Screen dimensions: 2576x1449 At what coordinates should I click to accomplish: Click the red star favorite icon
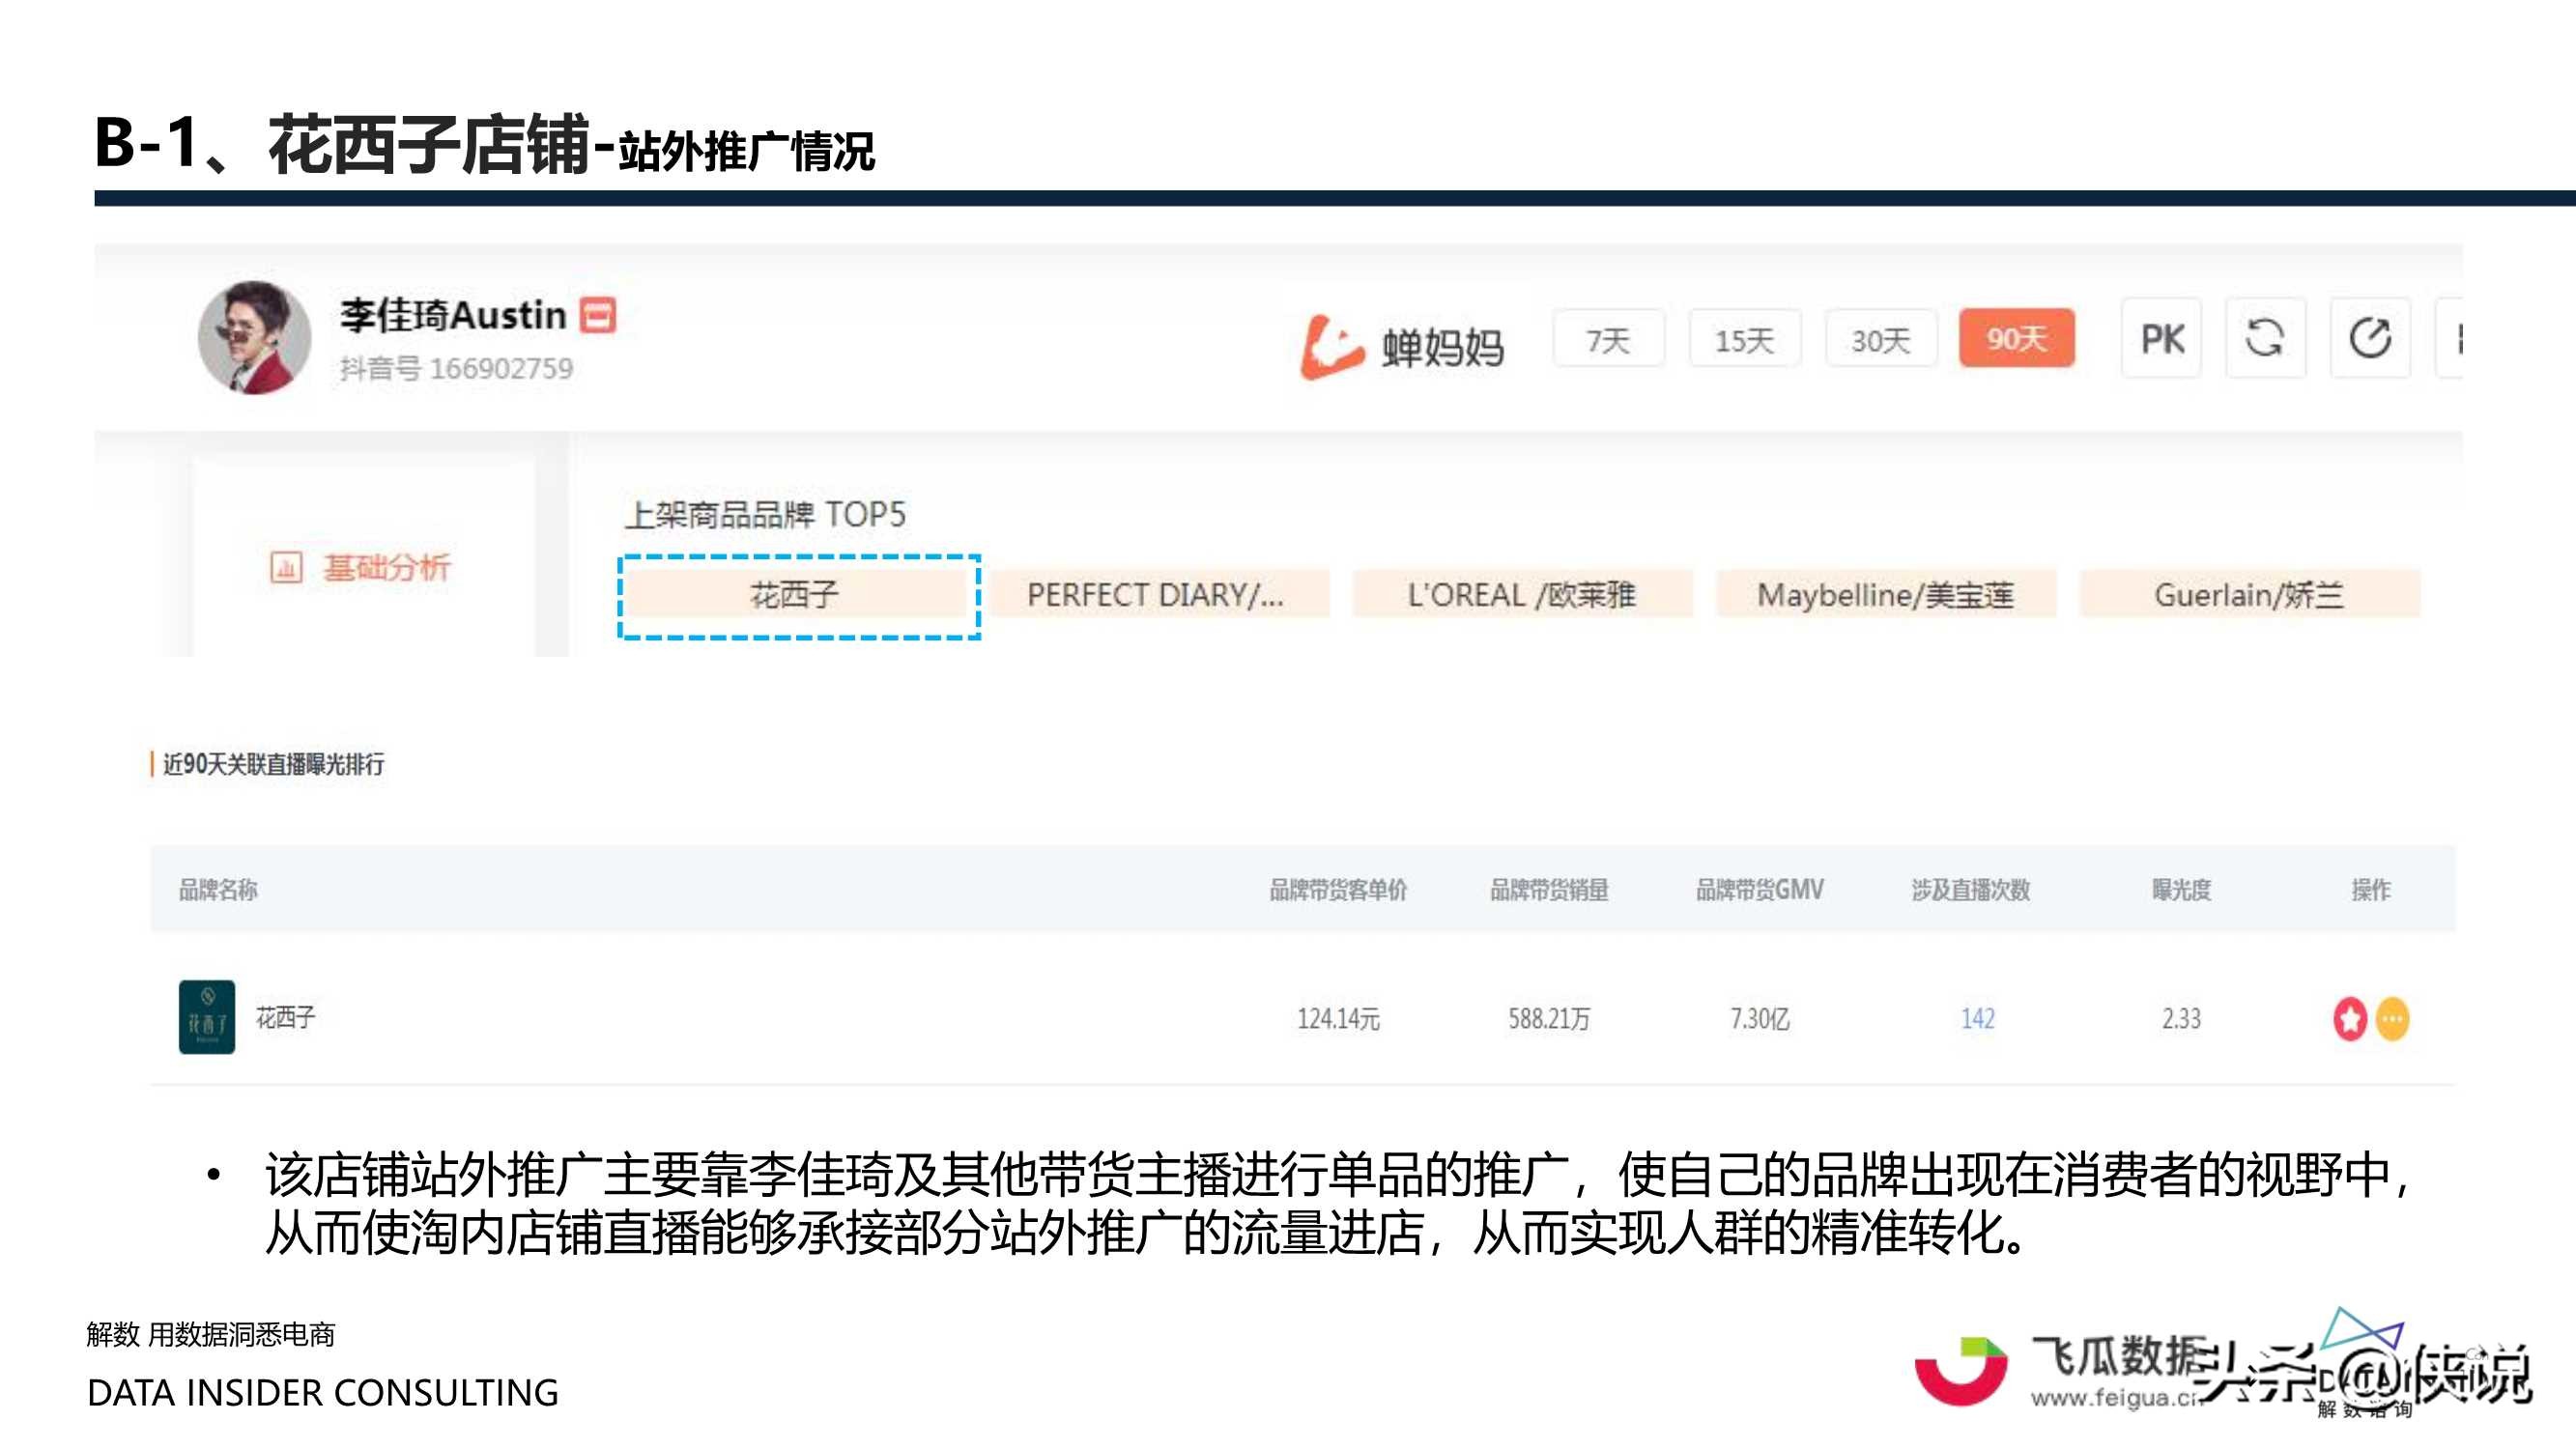[x=2349, y=1019]
